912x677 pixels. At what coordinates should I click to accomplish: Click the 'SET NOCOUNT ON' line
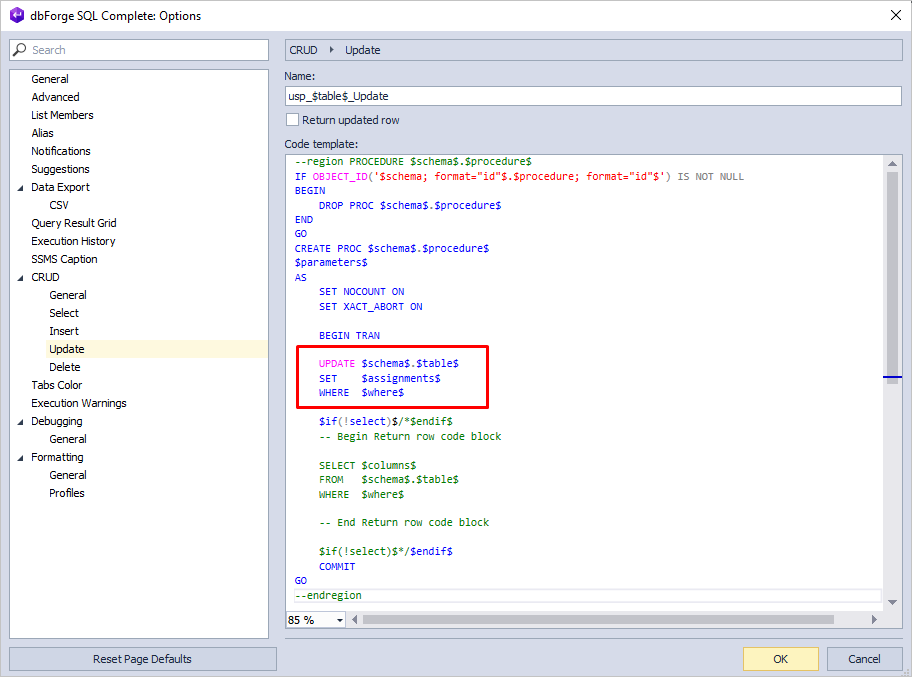pyautogui.click(x=361, y=292)
